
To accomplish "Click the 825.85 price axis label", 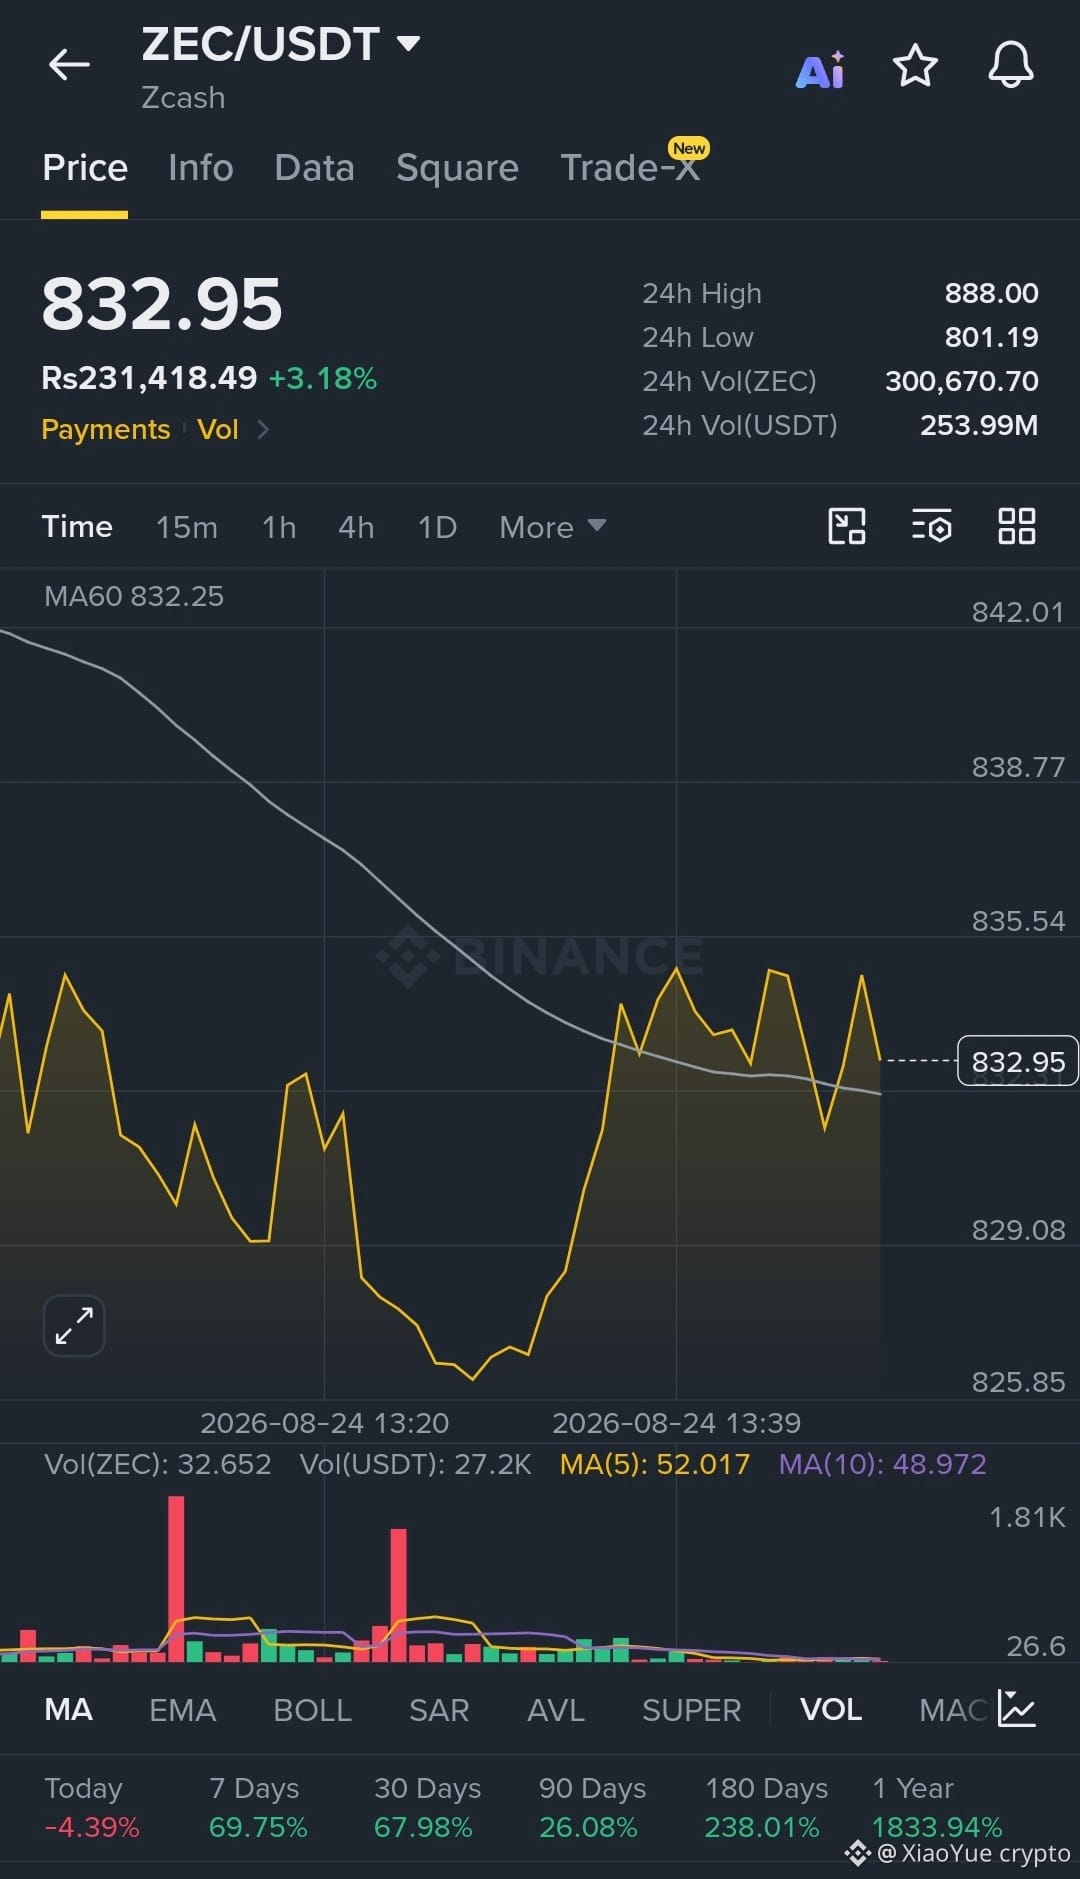I will tap(1018, 1382).
